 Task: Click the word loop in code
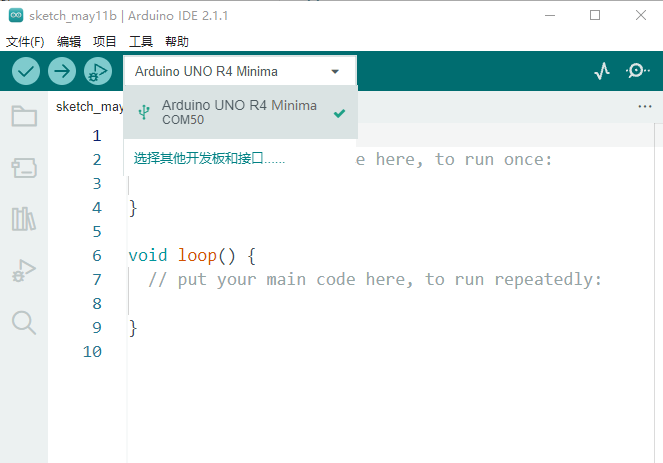pos(197,255)
